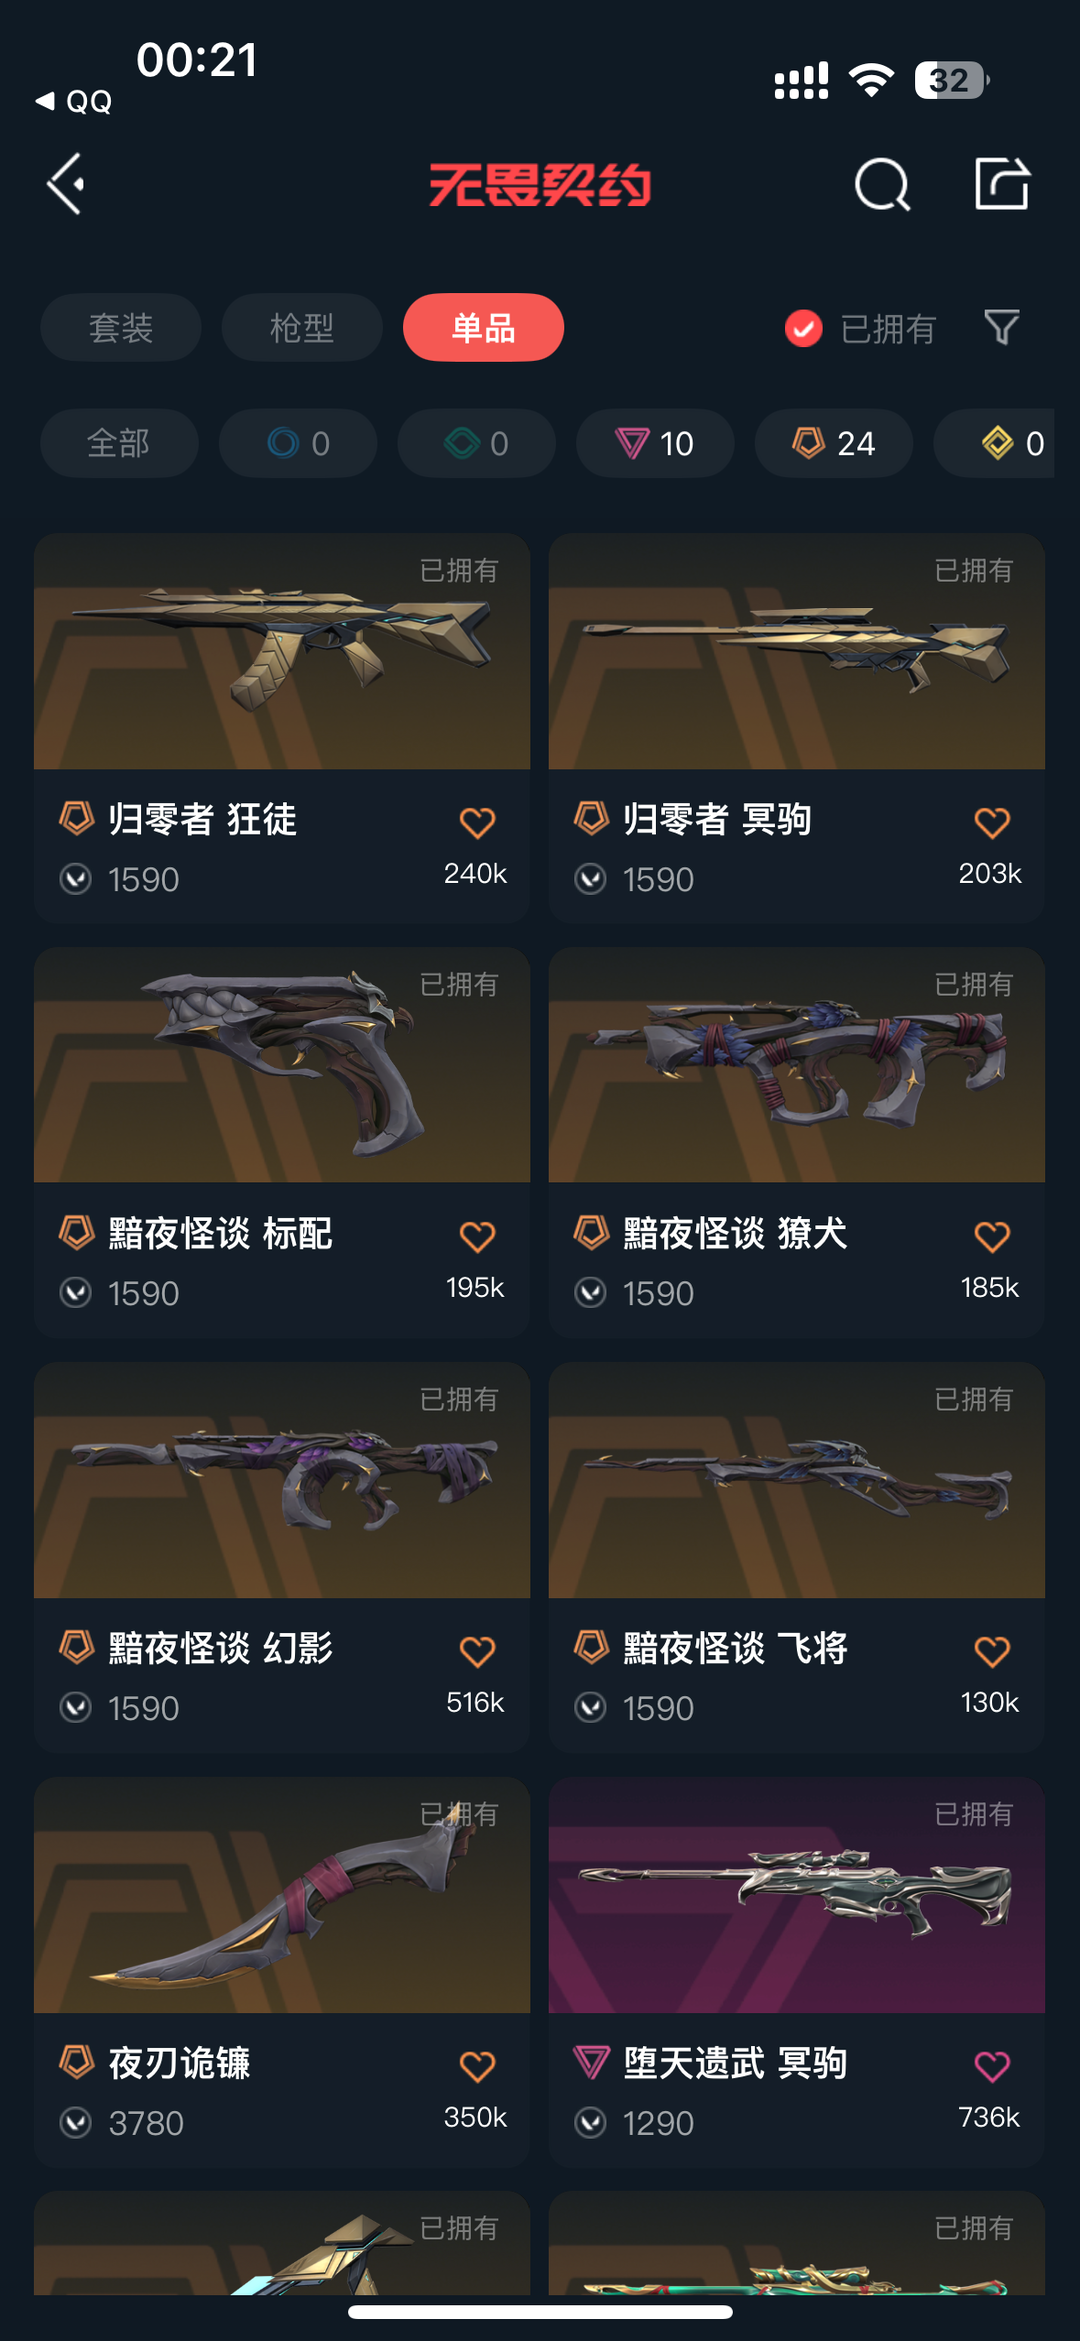The width and height of the screenshot is (1080, 2341).
Task: Tap heart icon on 黯夜怪谈 飞将
Action: click(x=992, y=1651)
